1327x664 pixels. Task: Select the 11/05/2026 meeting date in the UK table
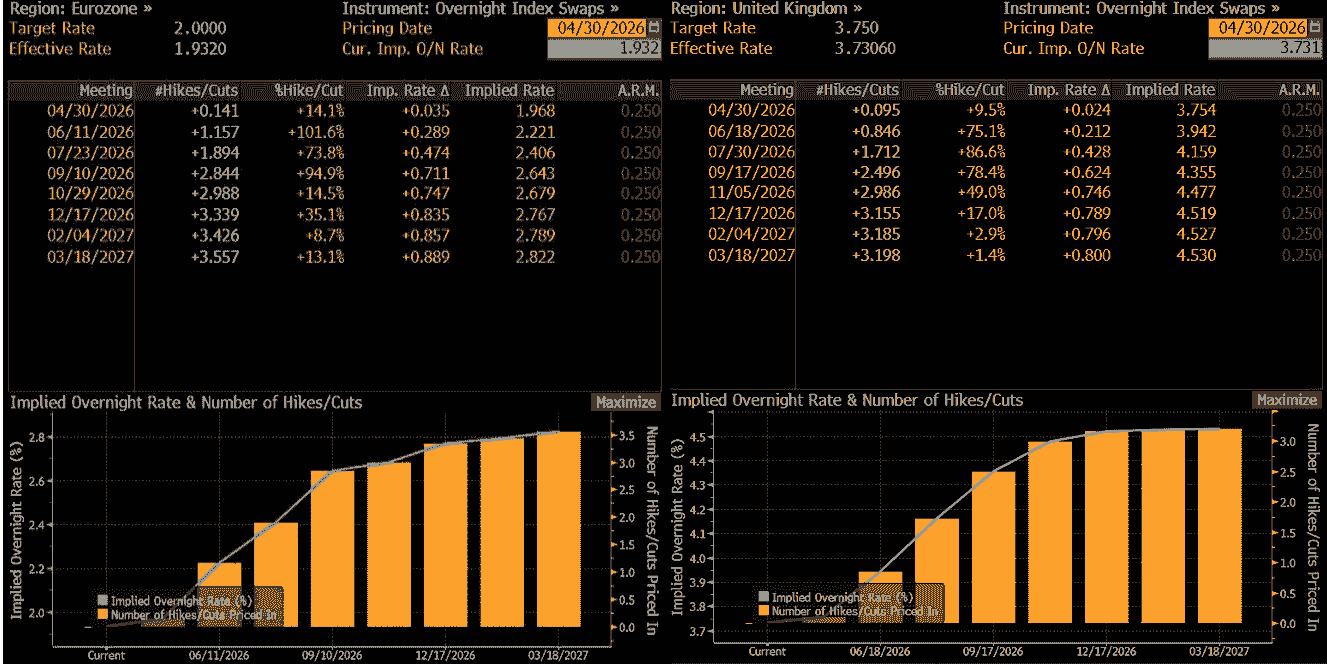(x=751, y=193)
